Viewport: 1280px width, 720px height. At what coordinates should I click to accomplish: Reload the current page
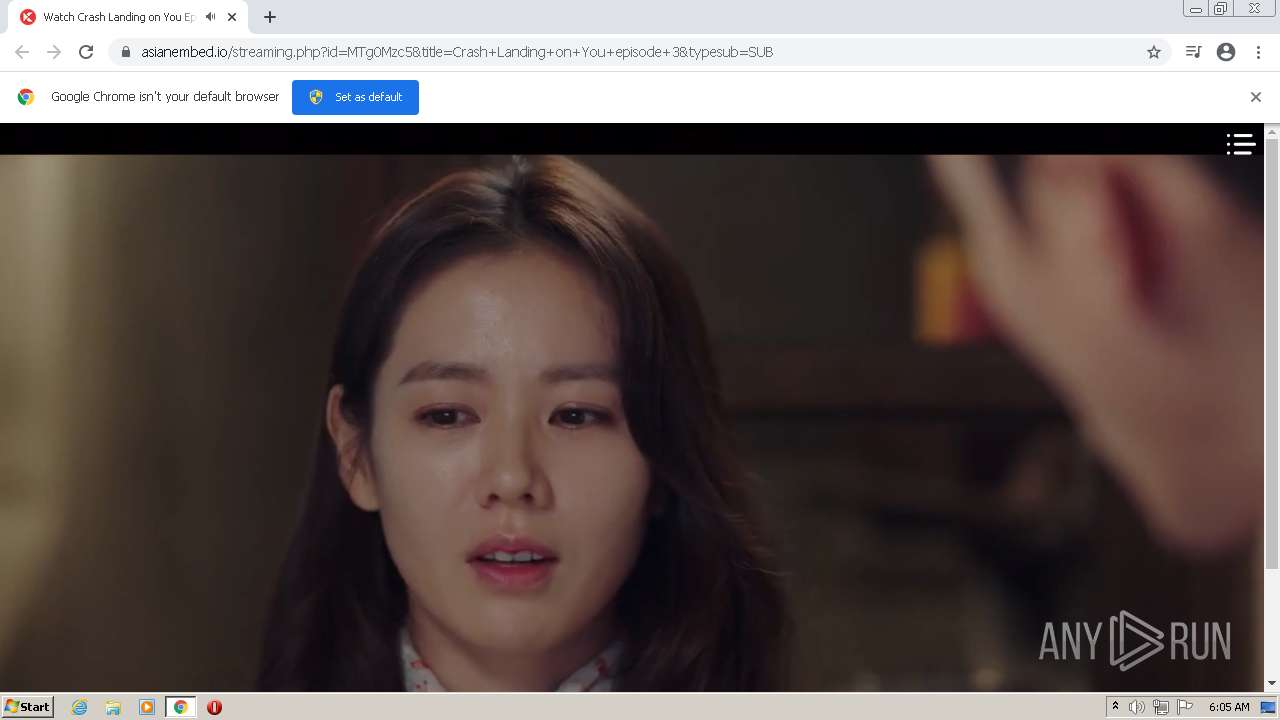click(86, 52)
